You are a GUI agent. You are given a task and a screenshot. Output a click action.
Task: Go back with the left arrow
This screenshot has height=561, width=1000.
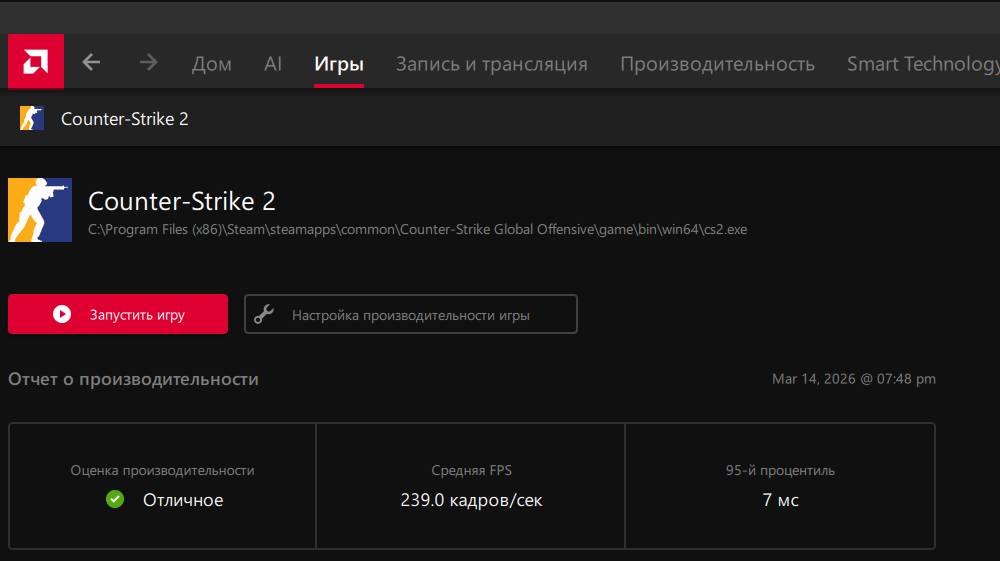pyautogui.click(x=91, y=63)
